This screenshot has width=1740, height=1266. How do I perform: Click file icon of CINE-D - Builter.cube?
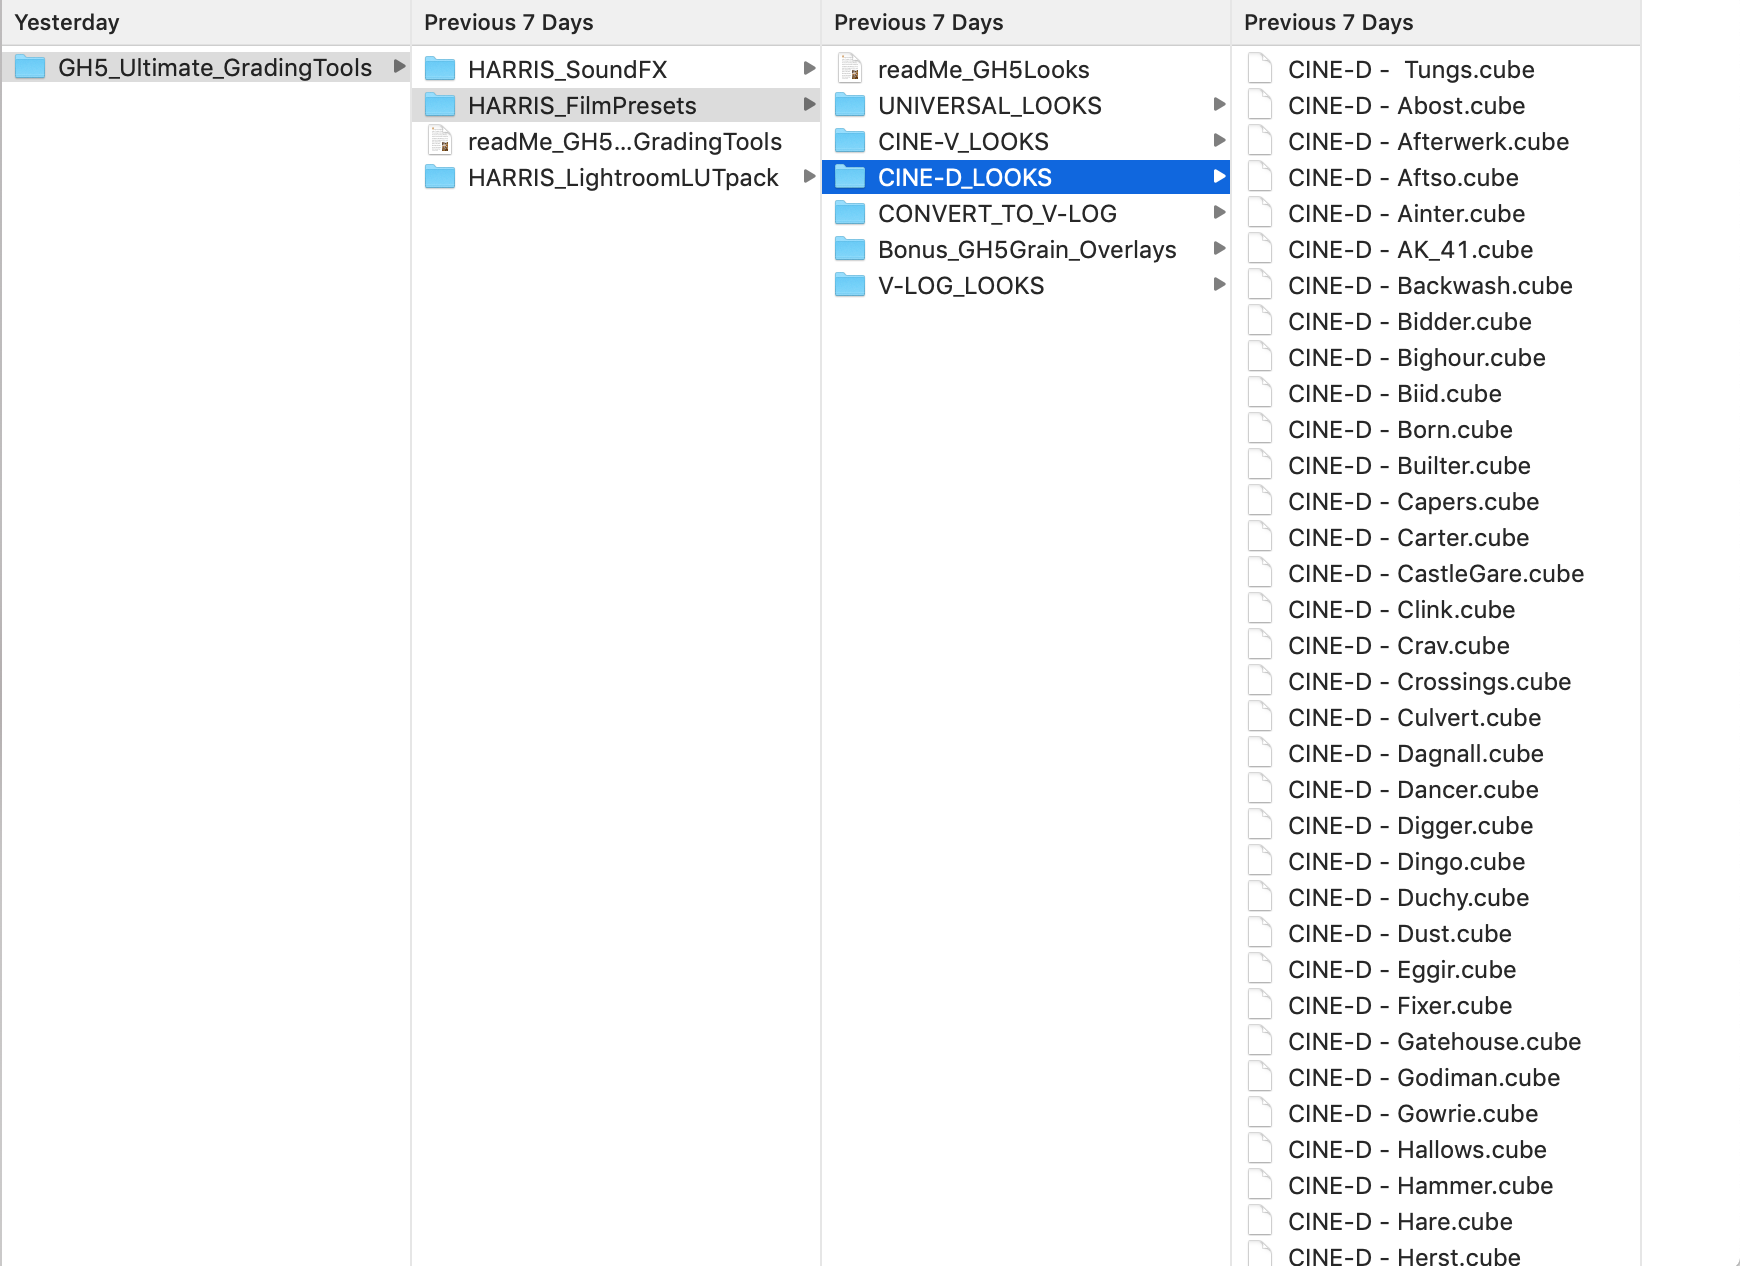click(1260, 465)
